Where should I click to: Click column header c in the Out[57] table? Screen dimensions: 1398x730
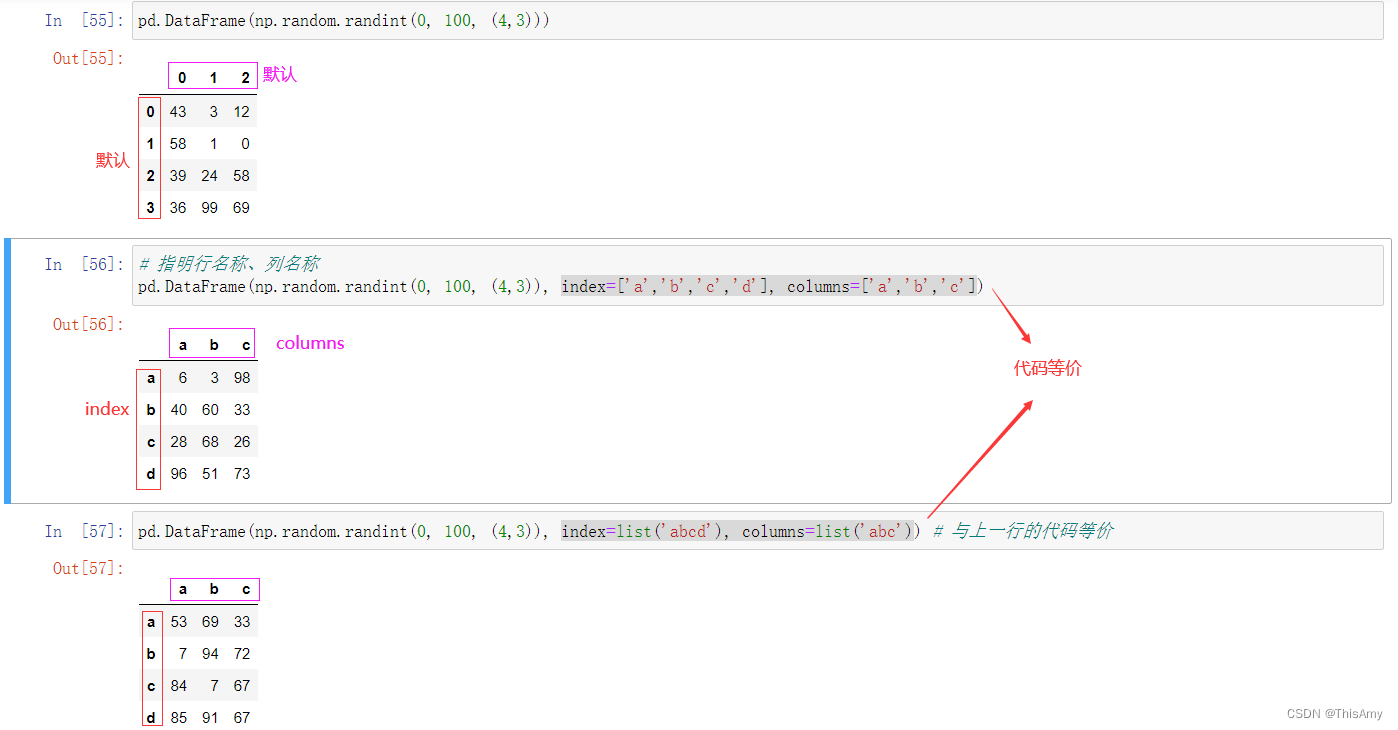[x=246, y=589]
